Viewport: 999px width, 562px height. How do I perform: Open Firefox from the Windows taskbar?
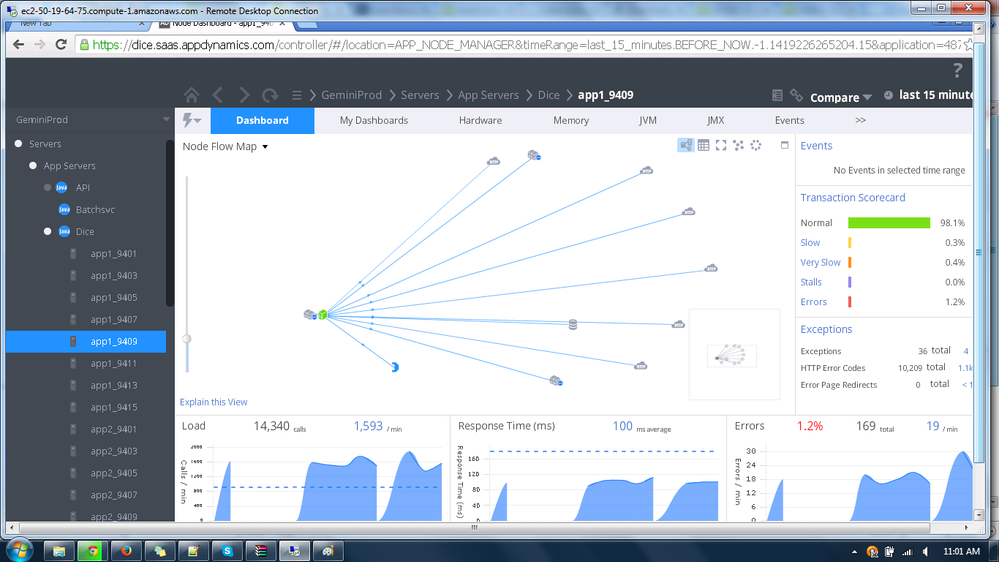pos(126,551)
